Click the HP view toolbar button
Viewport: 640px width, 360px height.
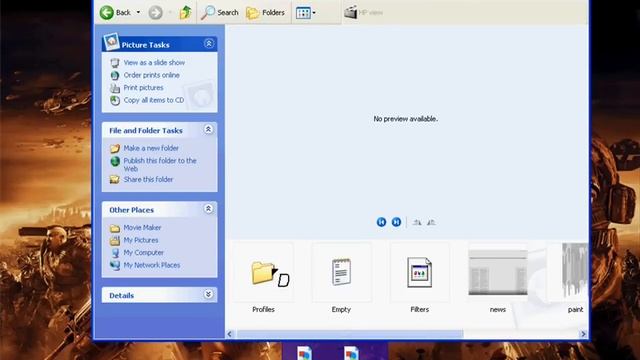[363, 13]
